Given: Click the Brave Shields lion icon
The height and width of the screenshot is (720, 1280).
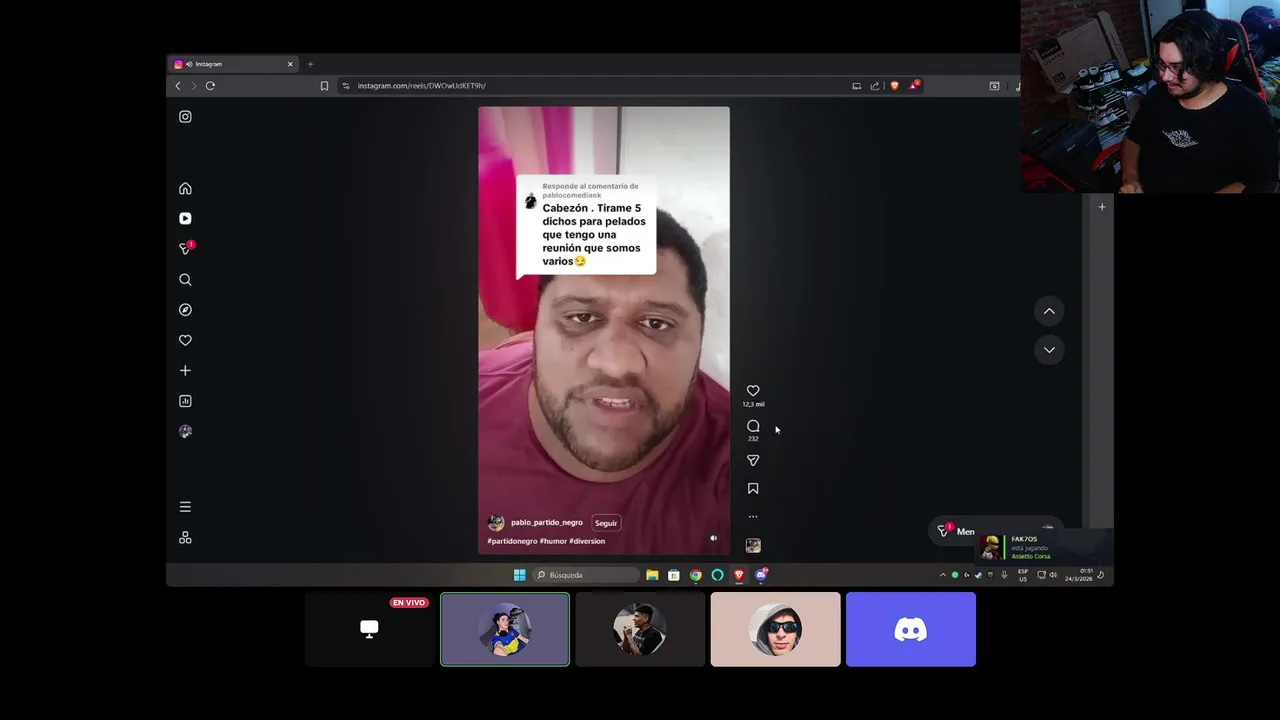Looking at the screenshot, I should click(x=894, y=86).
